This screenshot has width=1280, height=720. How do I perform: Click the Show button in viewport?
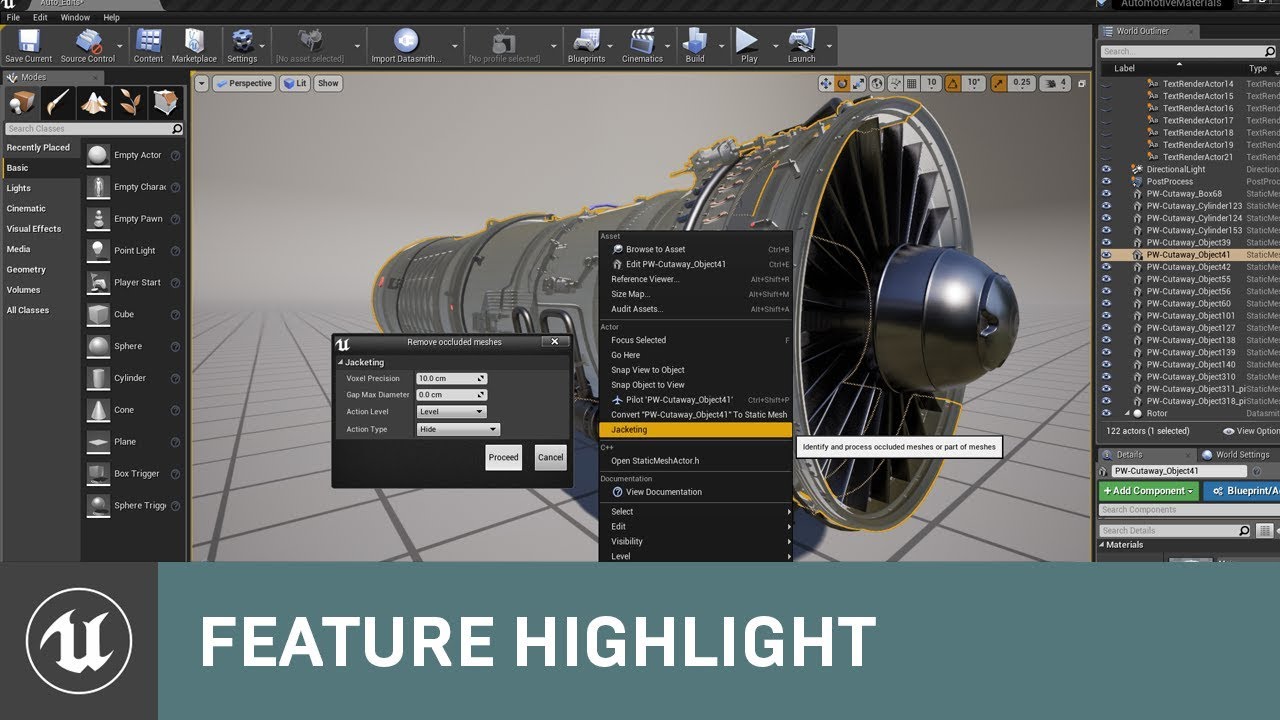[328, 84]
